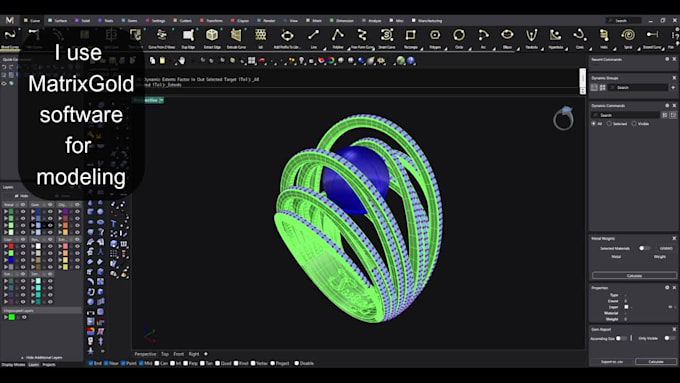Click Calculate in Gem Report panel
The width and height of the screenshot is (680, 383).
(x=656, y=361)
